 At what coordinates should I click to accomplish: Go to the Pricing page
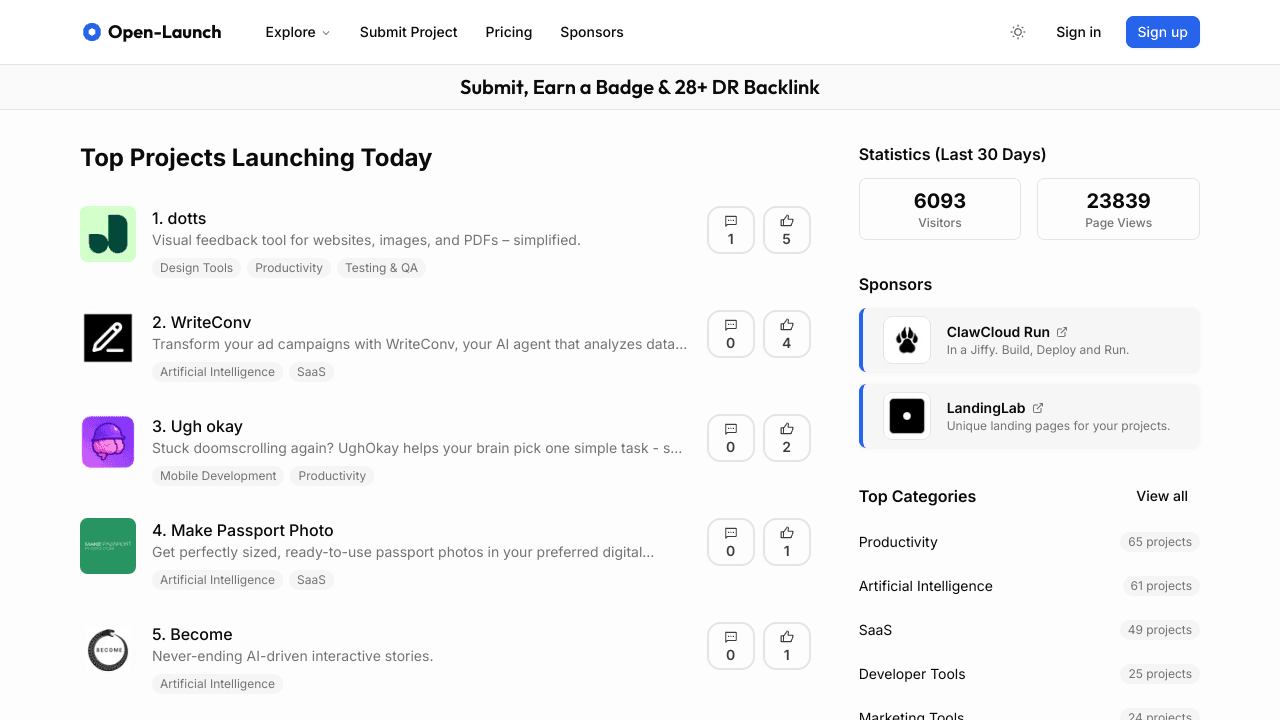pos(509,32)
